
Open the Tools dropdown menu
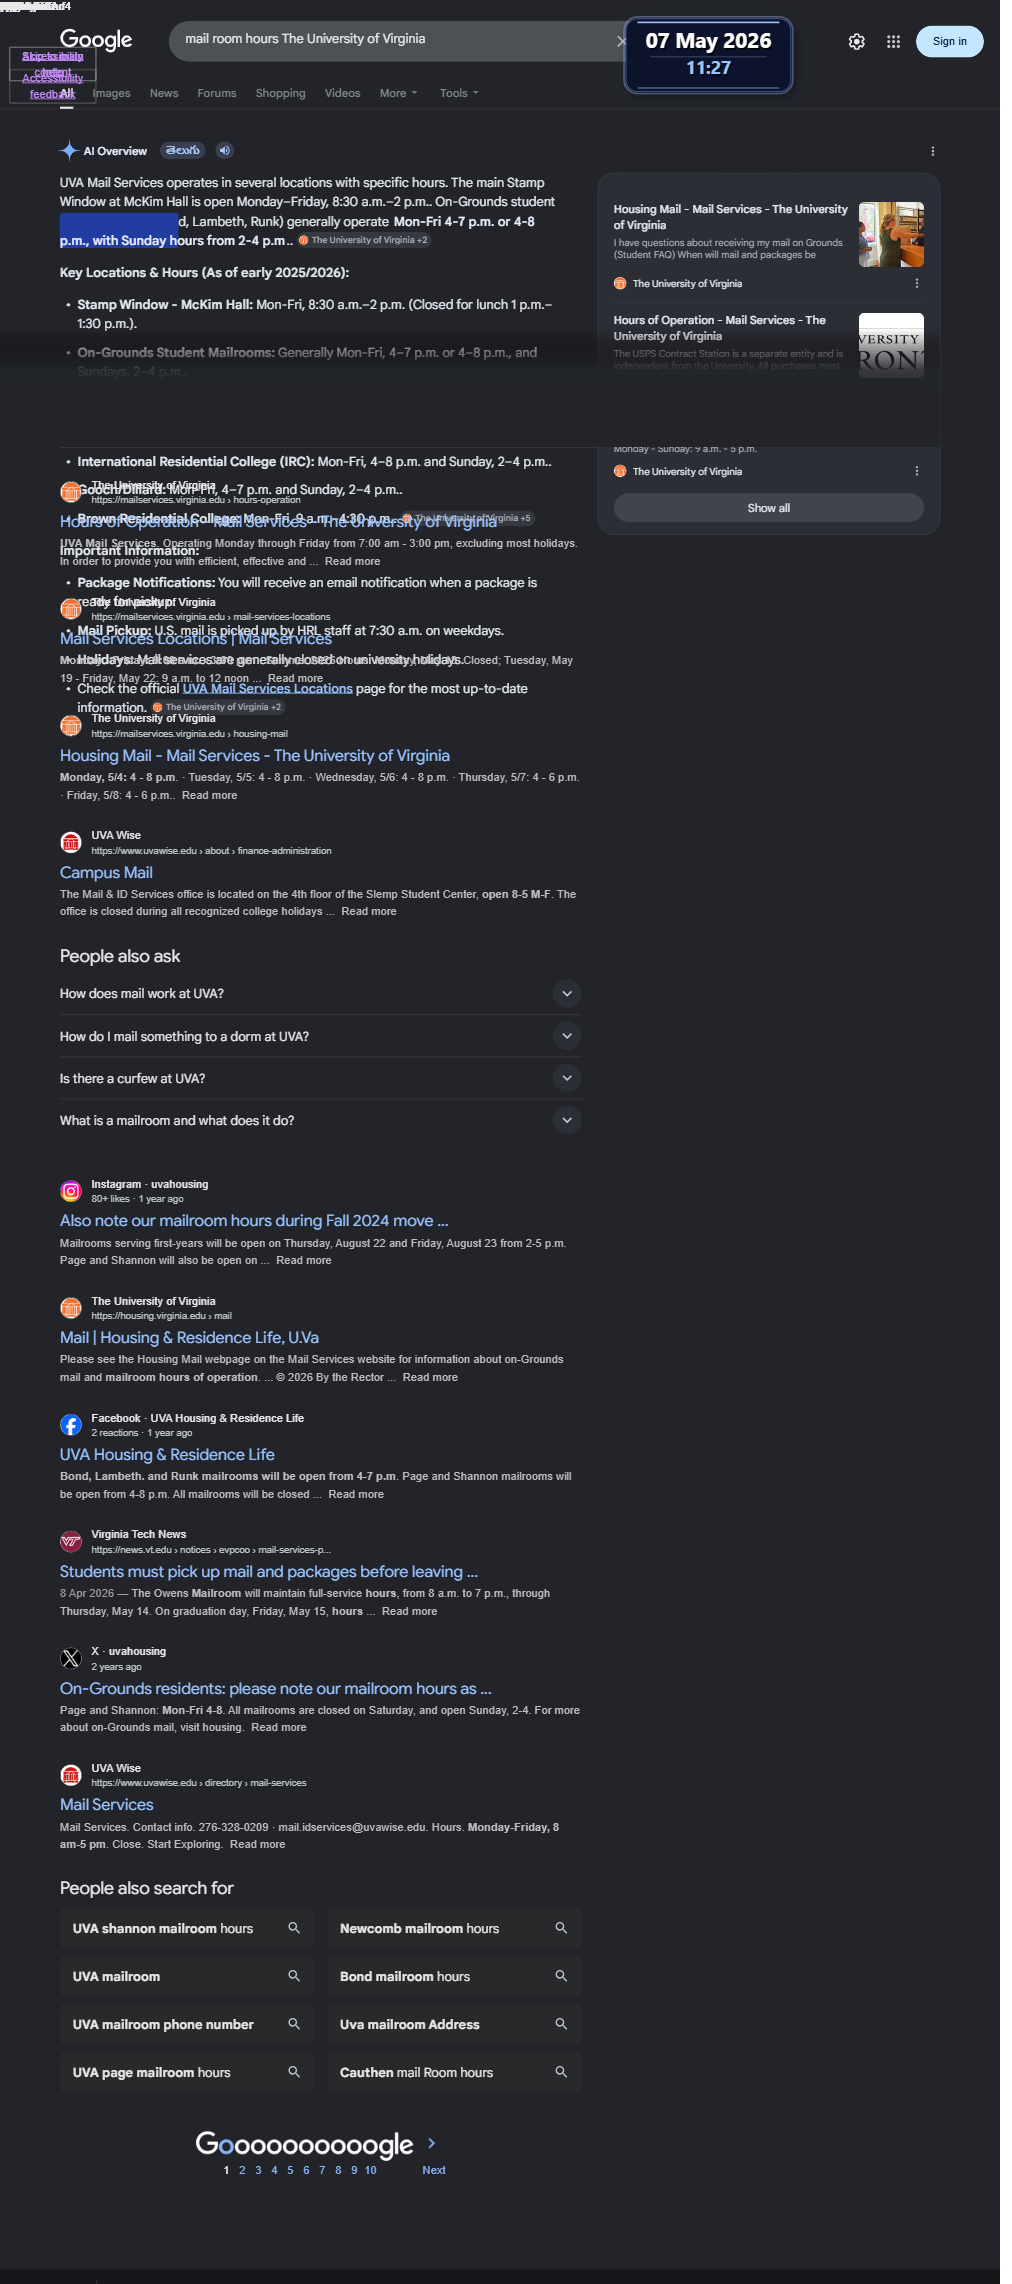(459, 93)
